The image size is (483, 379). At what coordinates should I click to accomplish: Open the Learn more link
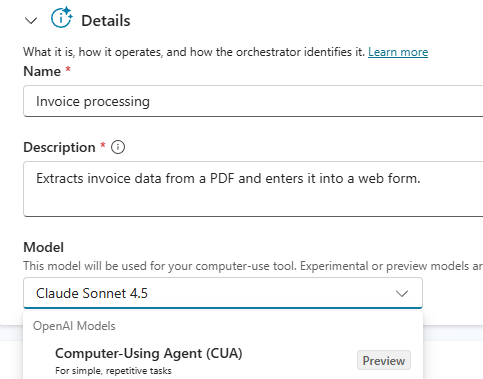(x=398, y=52)
